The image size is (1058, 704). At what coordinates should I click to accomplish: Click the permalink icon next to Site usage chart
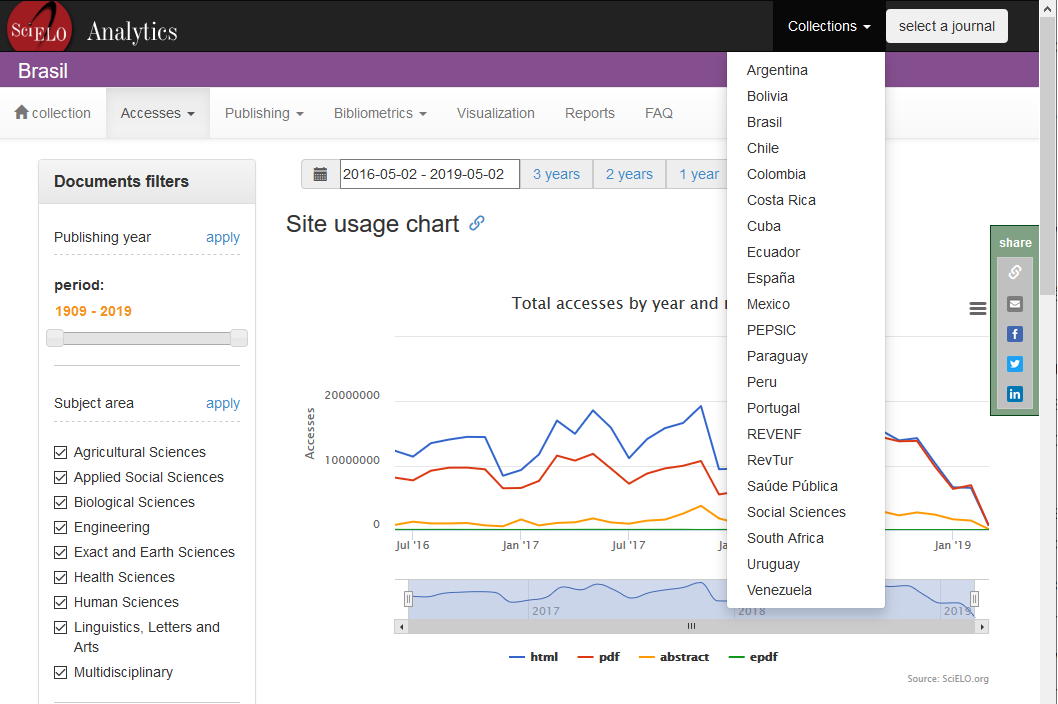[477, 223]
